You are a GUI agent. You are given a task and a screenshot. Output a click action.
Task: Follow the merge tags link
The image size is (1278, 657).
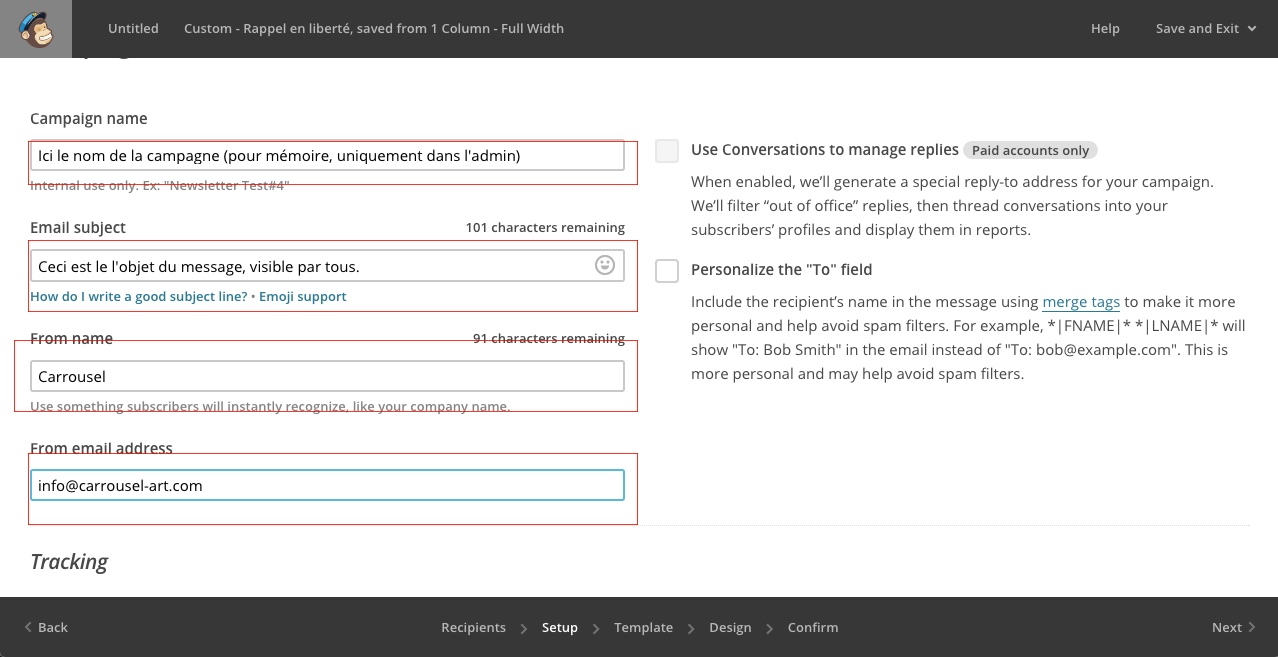tap(1080, 302)
